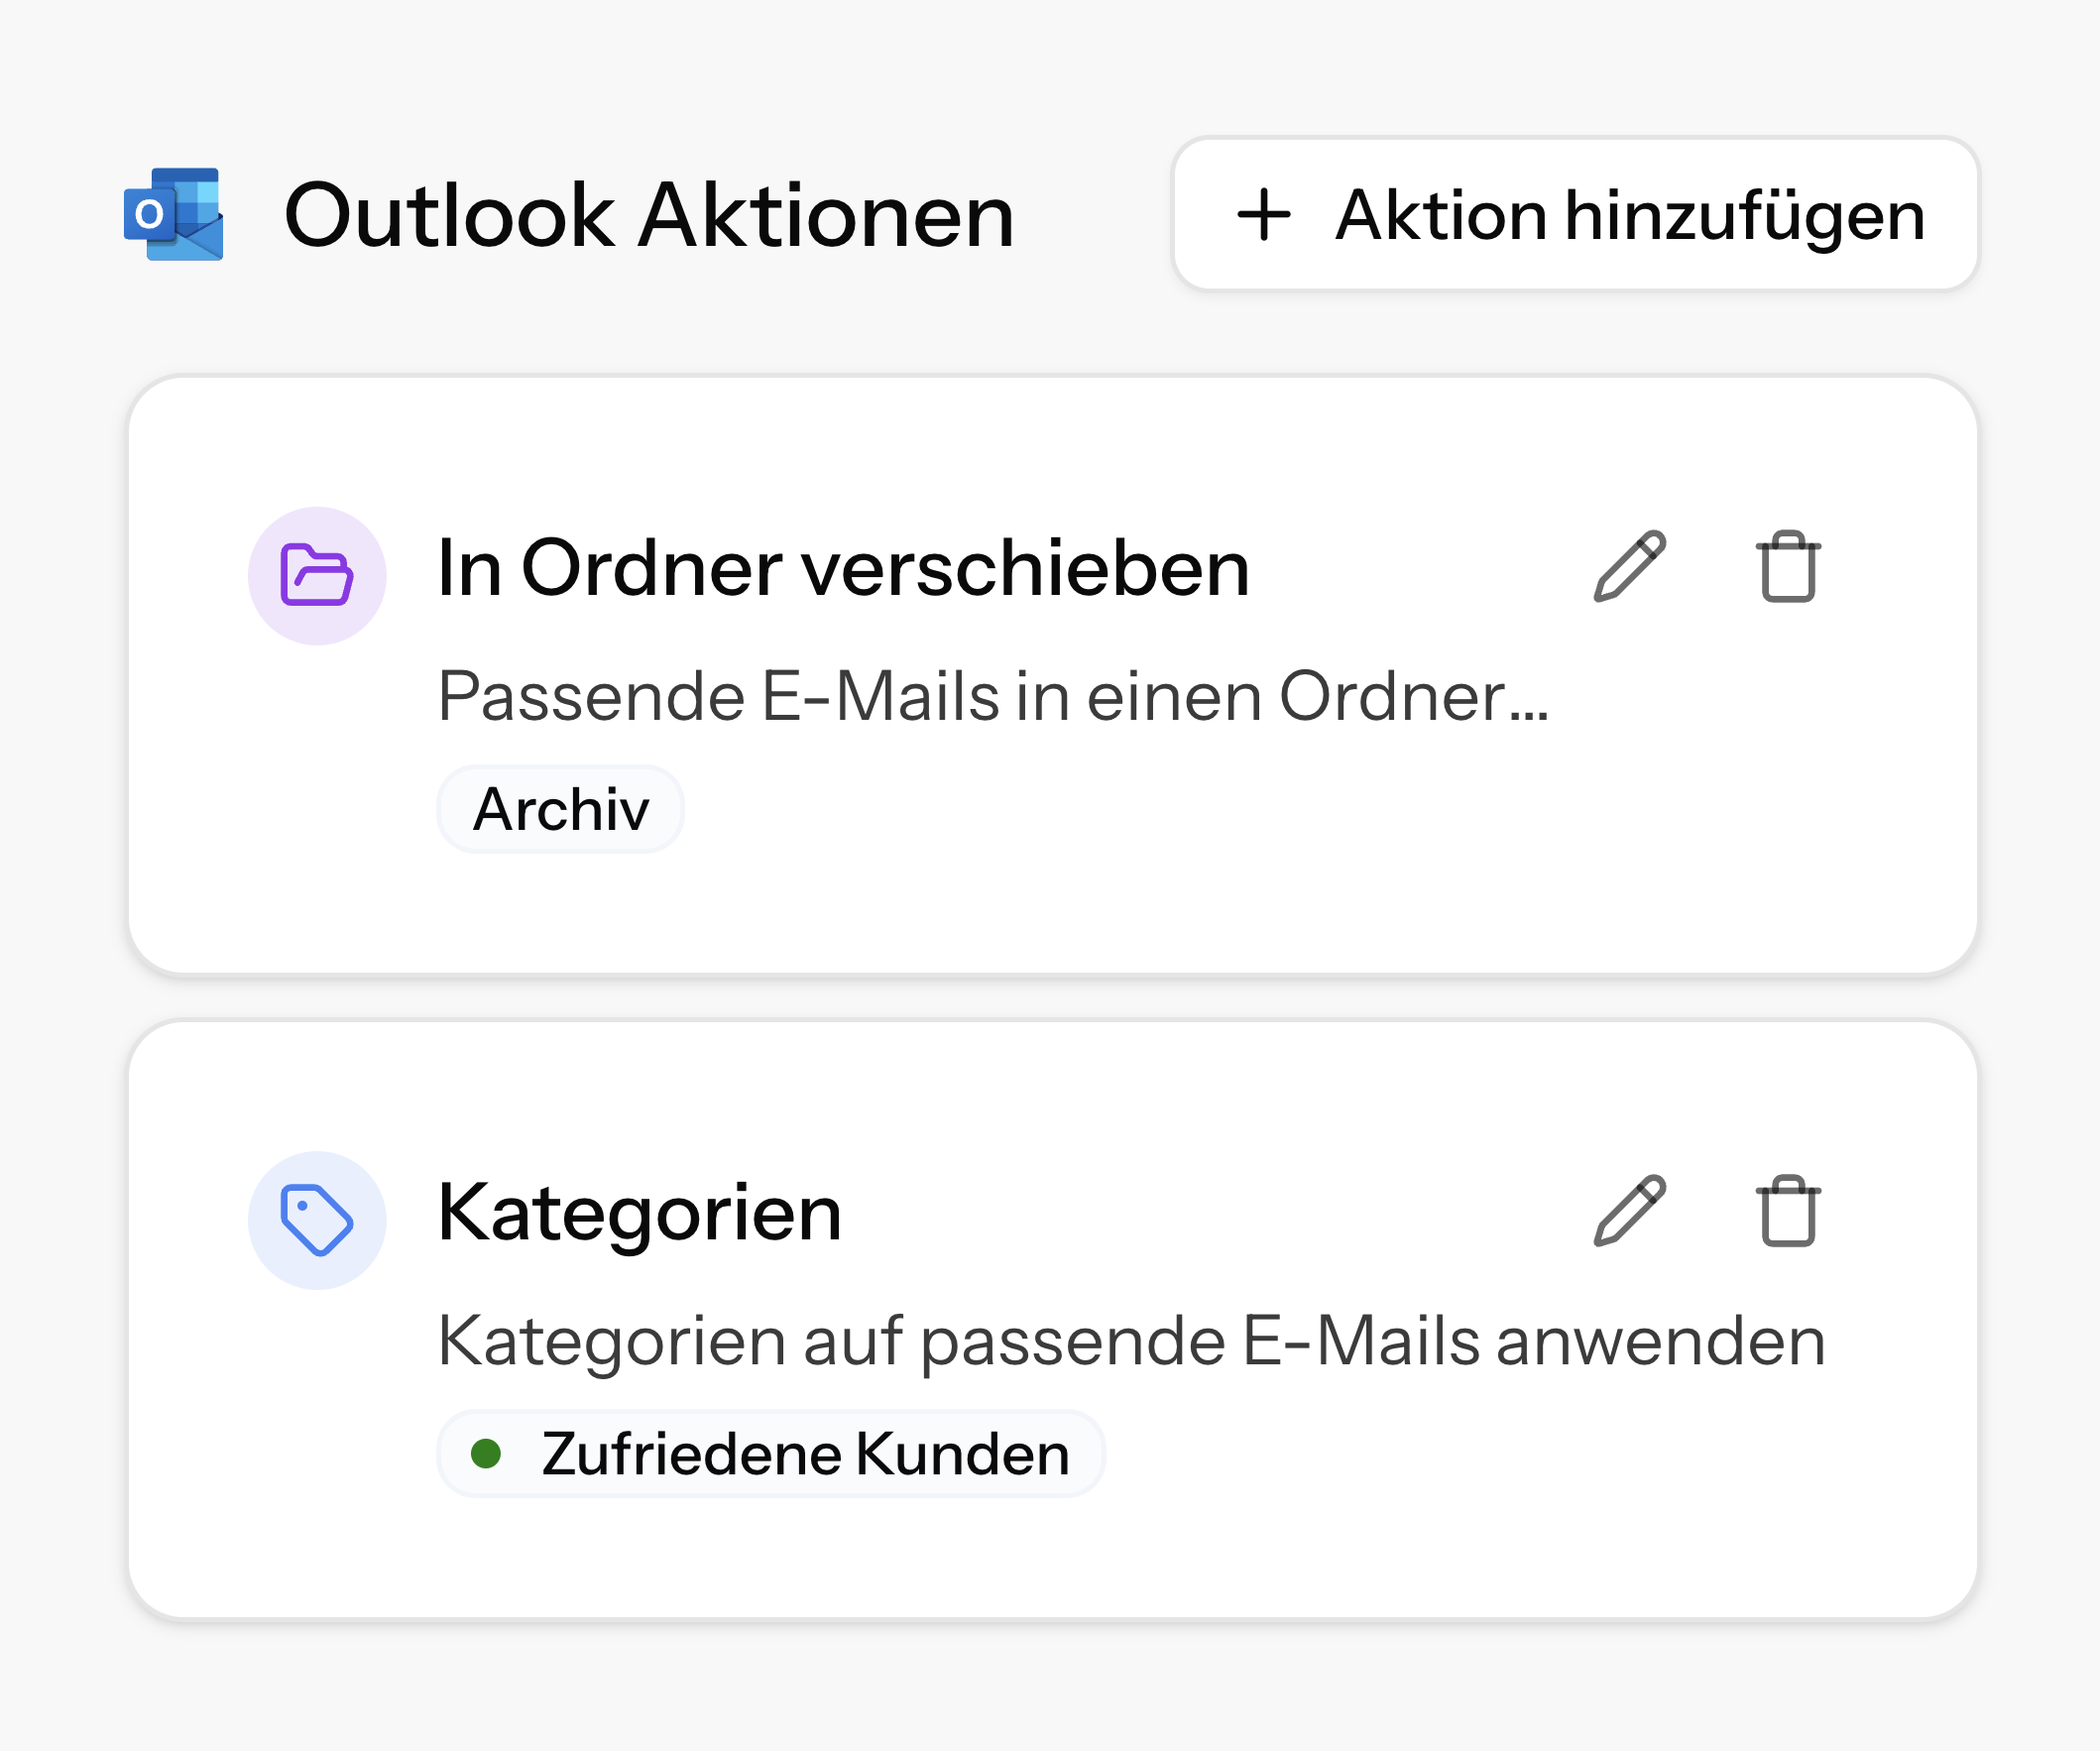Image resolution: width=2100 pixels, height=1751 pixels.
Task: Click the Outlook Aktionen heading
Action: click(650, 215)
